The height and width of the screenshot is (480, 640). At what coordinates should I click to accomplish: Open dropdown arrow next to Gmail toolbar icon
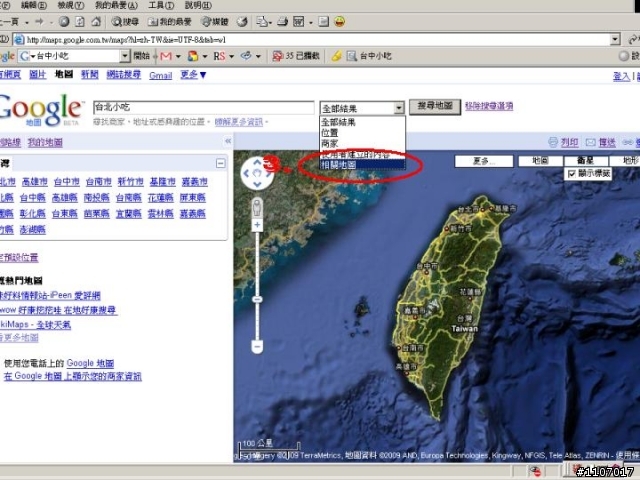tap(178, 56)
